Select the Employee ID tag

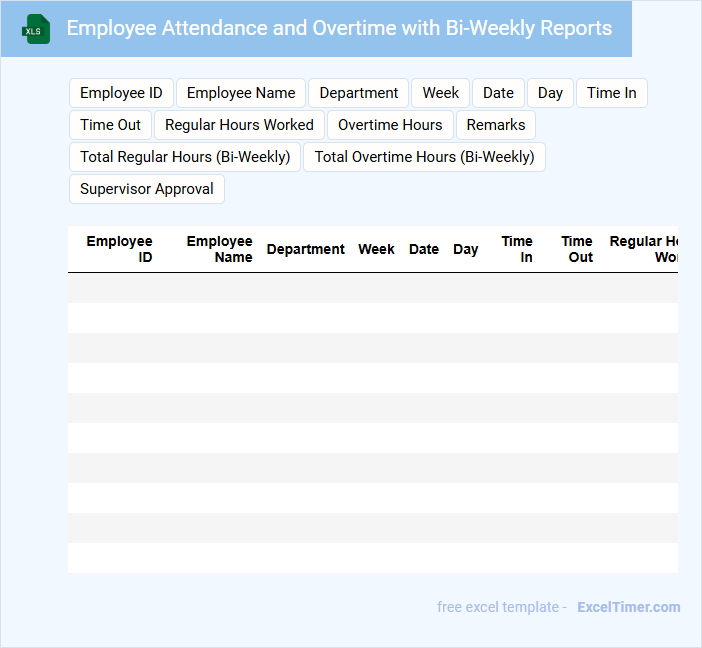point(121,93)
